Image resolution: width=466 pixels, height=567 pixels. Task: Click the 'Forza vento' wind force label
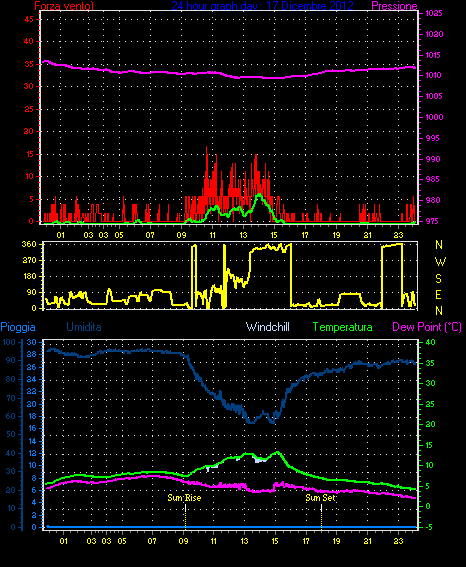[64, 5]
